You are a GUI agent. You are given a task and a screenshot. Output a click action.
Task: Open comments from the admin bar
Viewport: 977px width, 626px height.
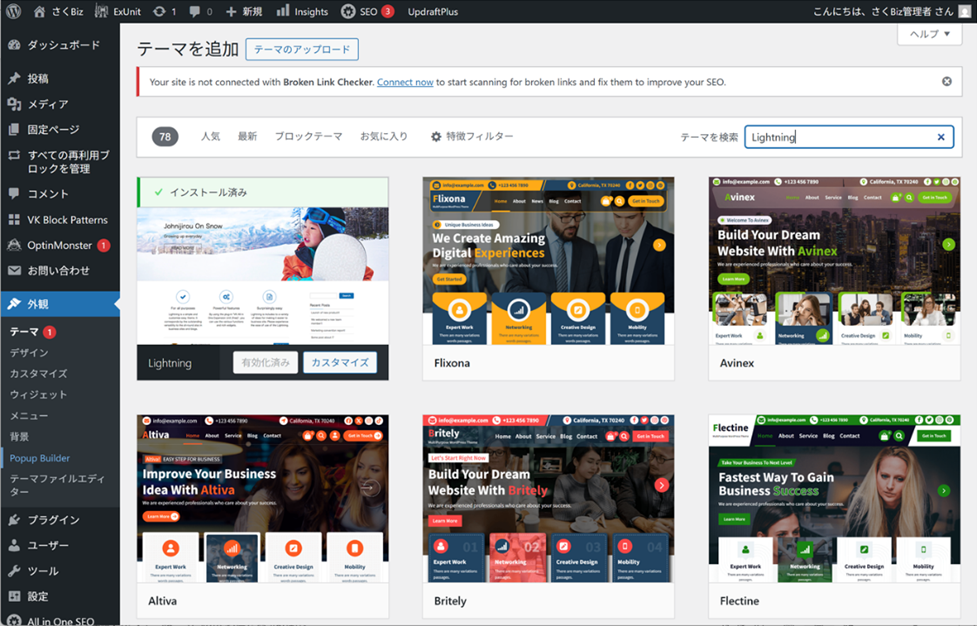point(201,11)
